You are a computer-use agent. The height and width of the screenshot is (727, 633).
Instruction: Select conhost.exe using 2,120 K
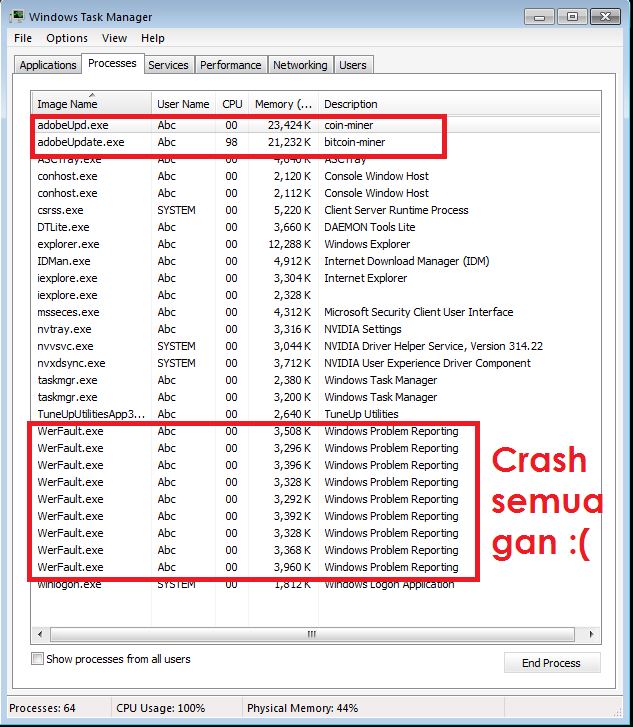[315, 176]
